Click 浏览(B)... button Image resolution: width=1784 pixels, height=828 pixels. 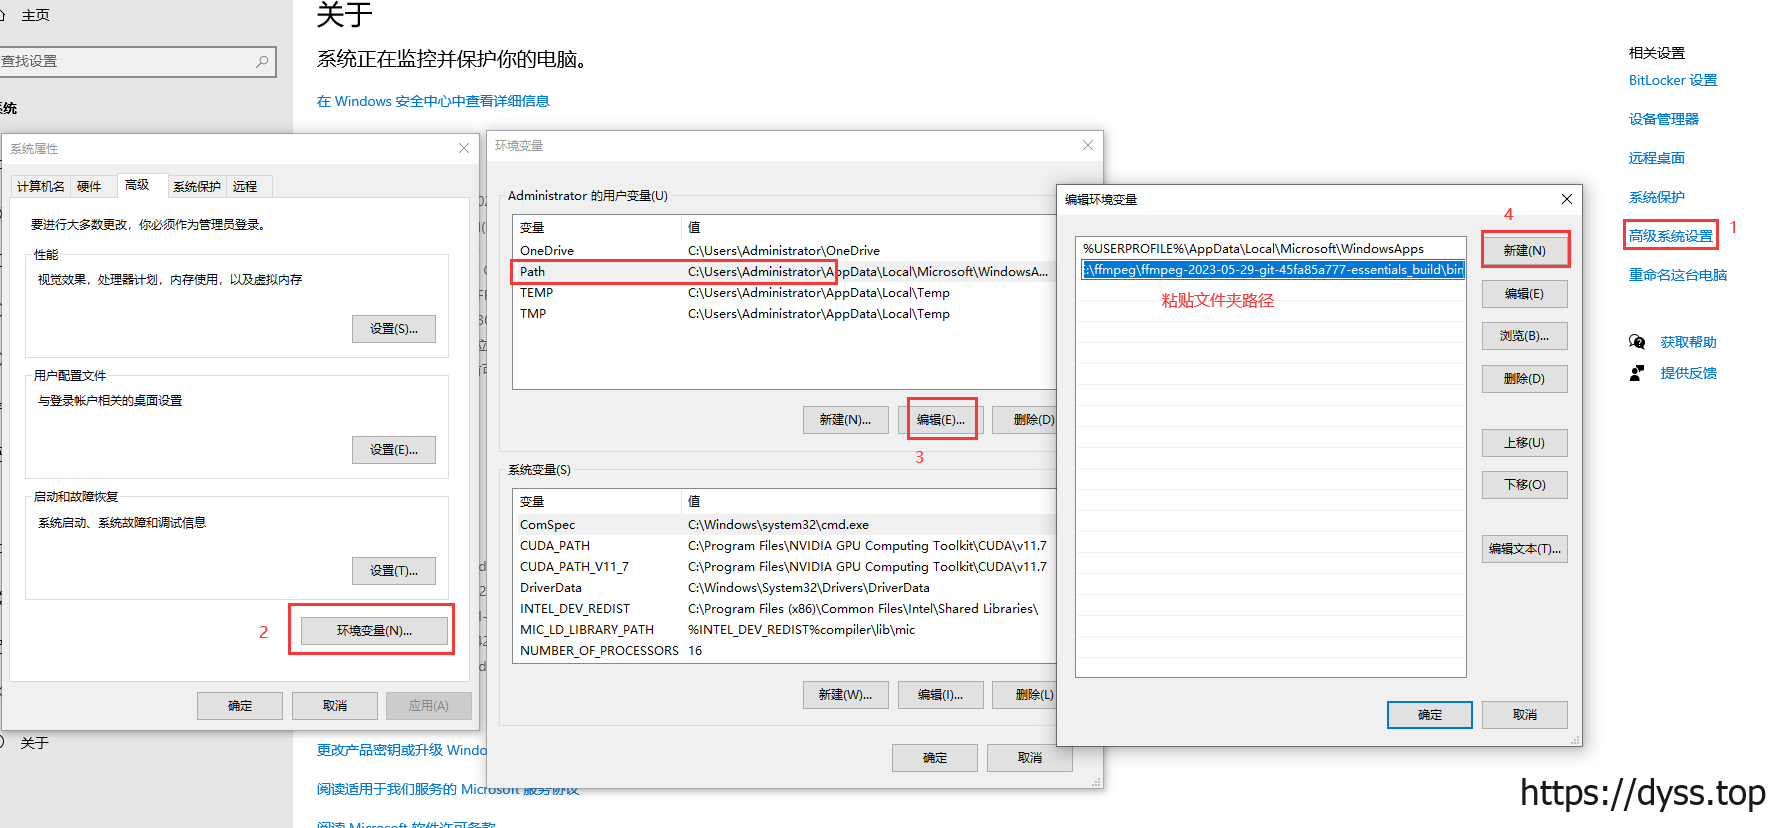(1525, 336)
